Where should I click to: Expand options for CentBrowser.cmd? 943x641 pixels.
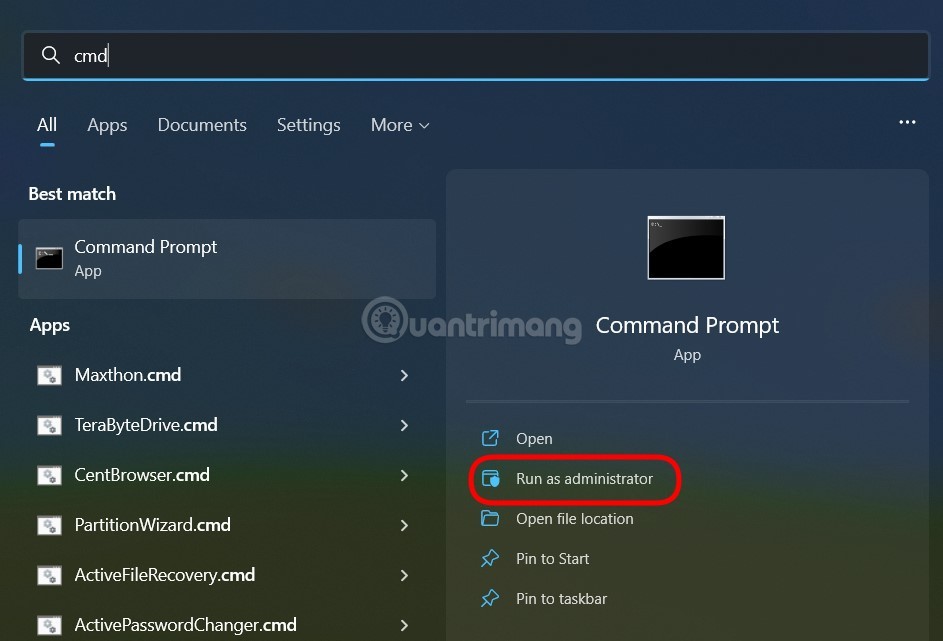(x=404, y=475)
